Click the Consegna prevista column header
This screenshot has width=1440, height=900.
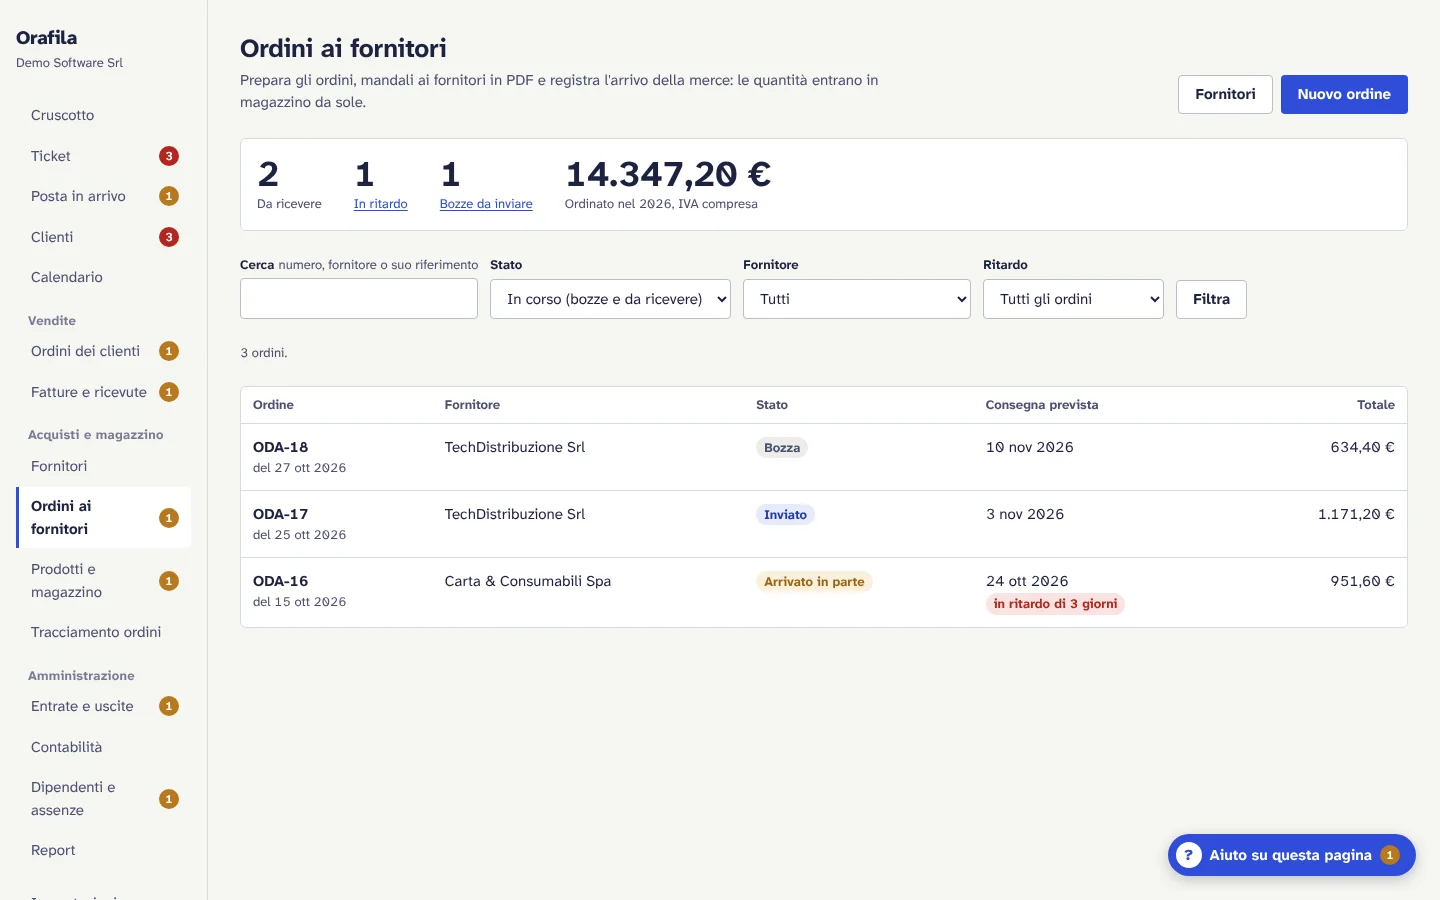(1042, 405)
